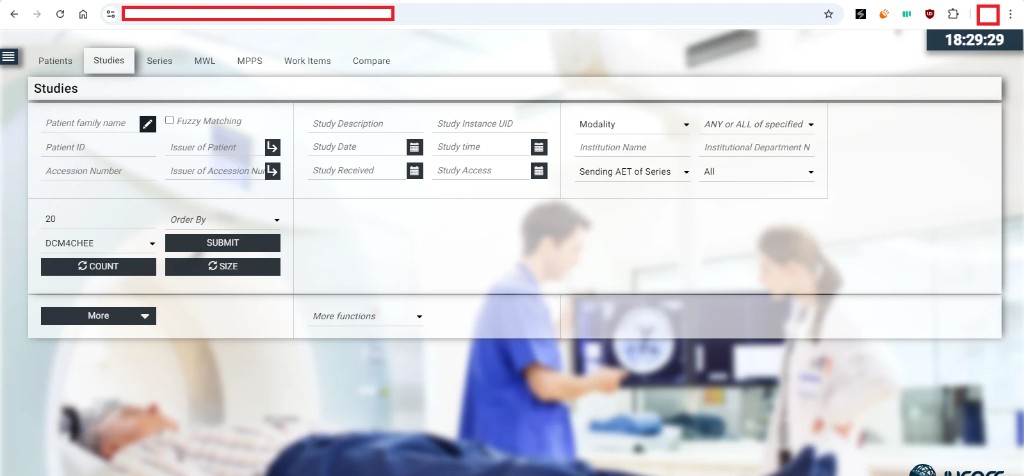This screenshot has height=476, width=1024.
Task: Click the Studies panel heading
Action: point(56,89)
